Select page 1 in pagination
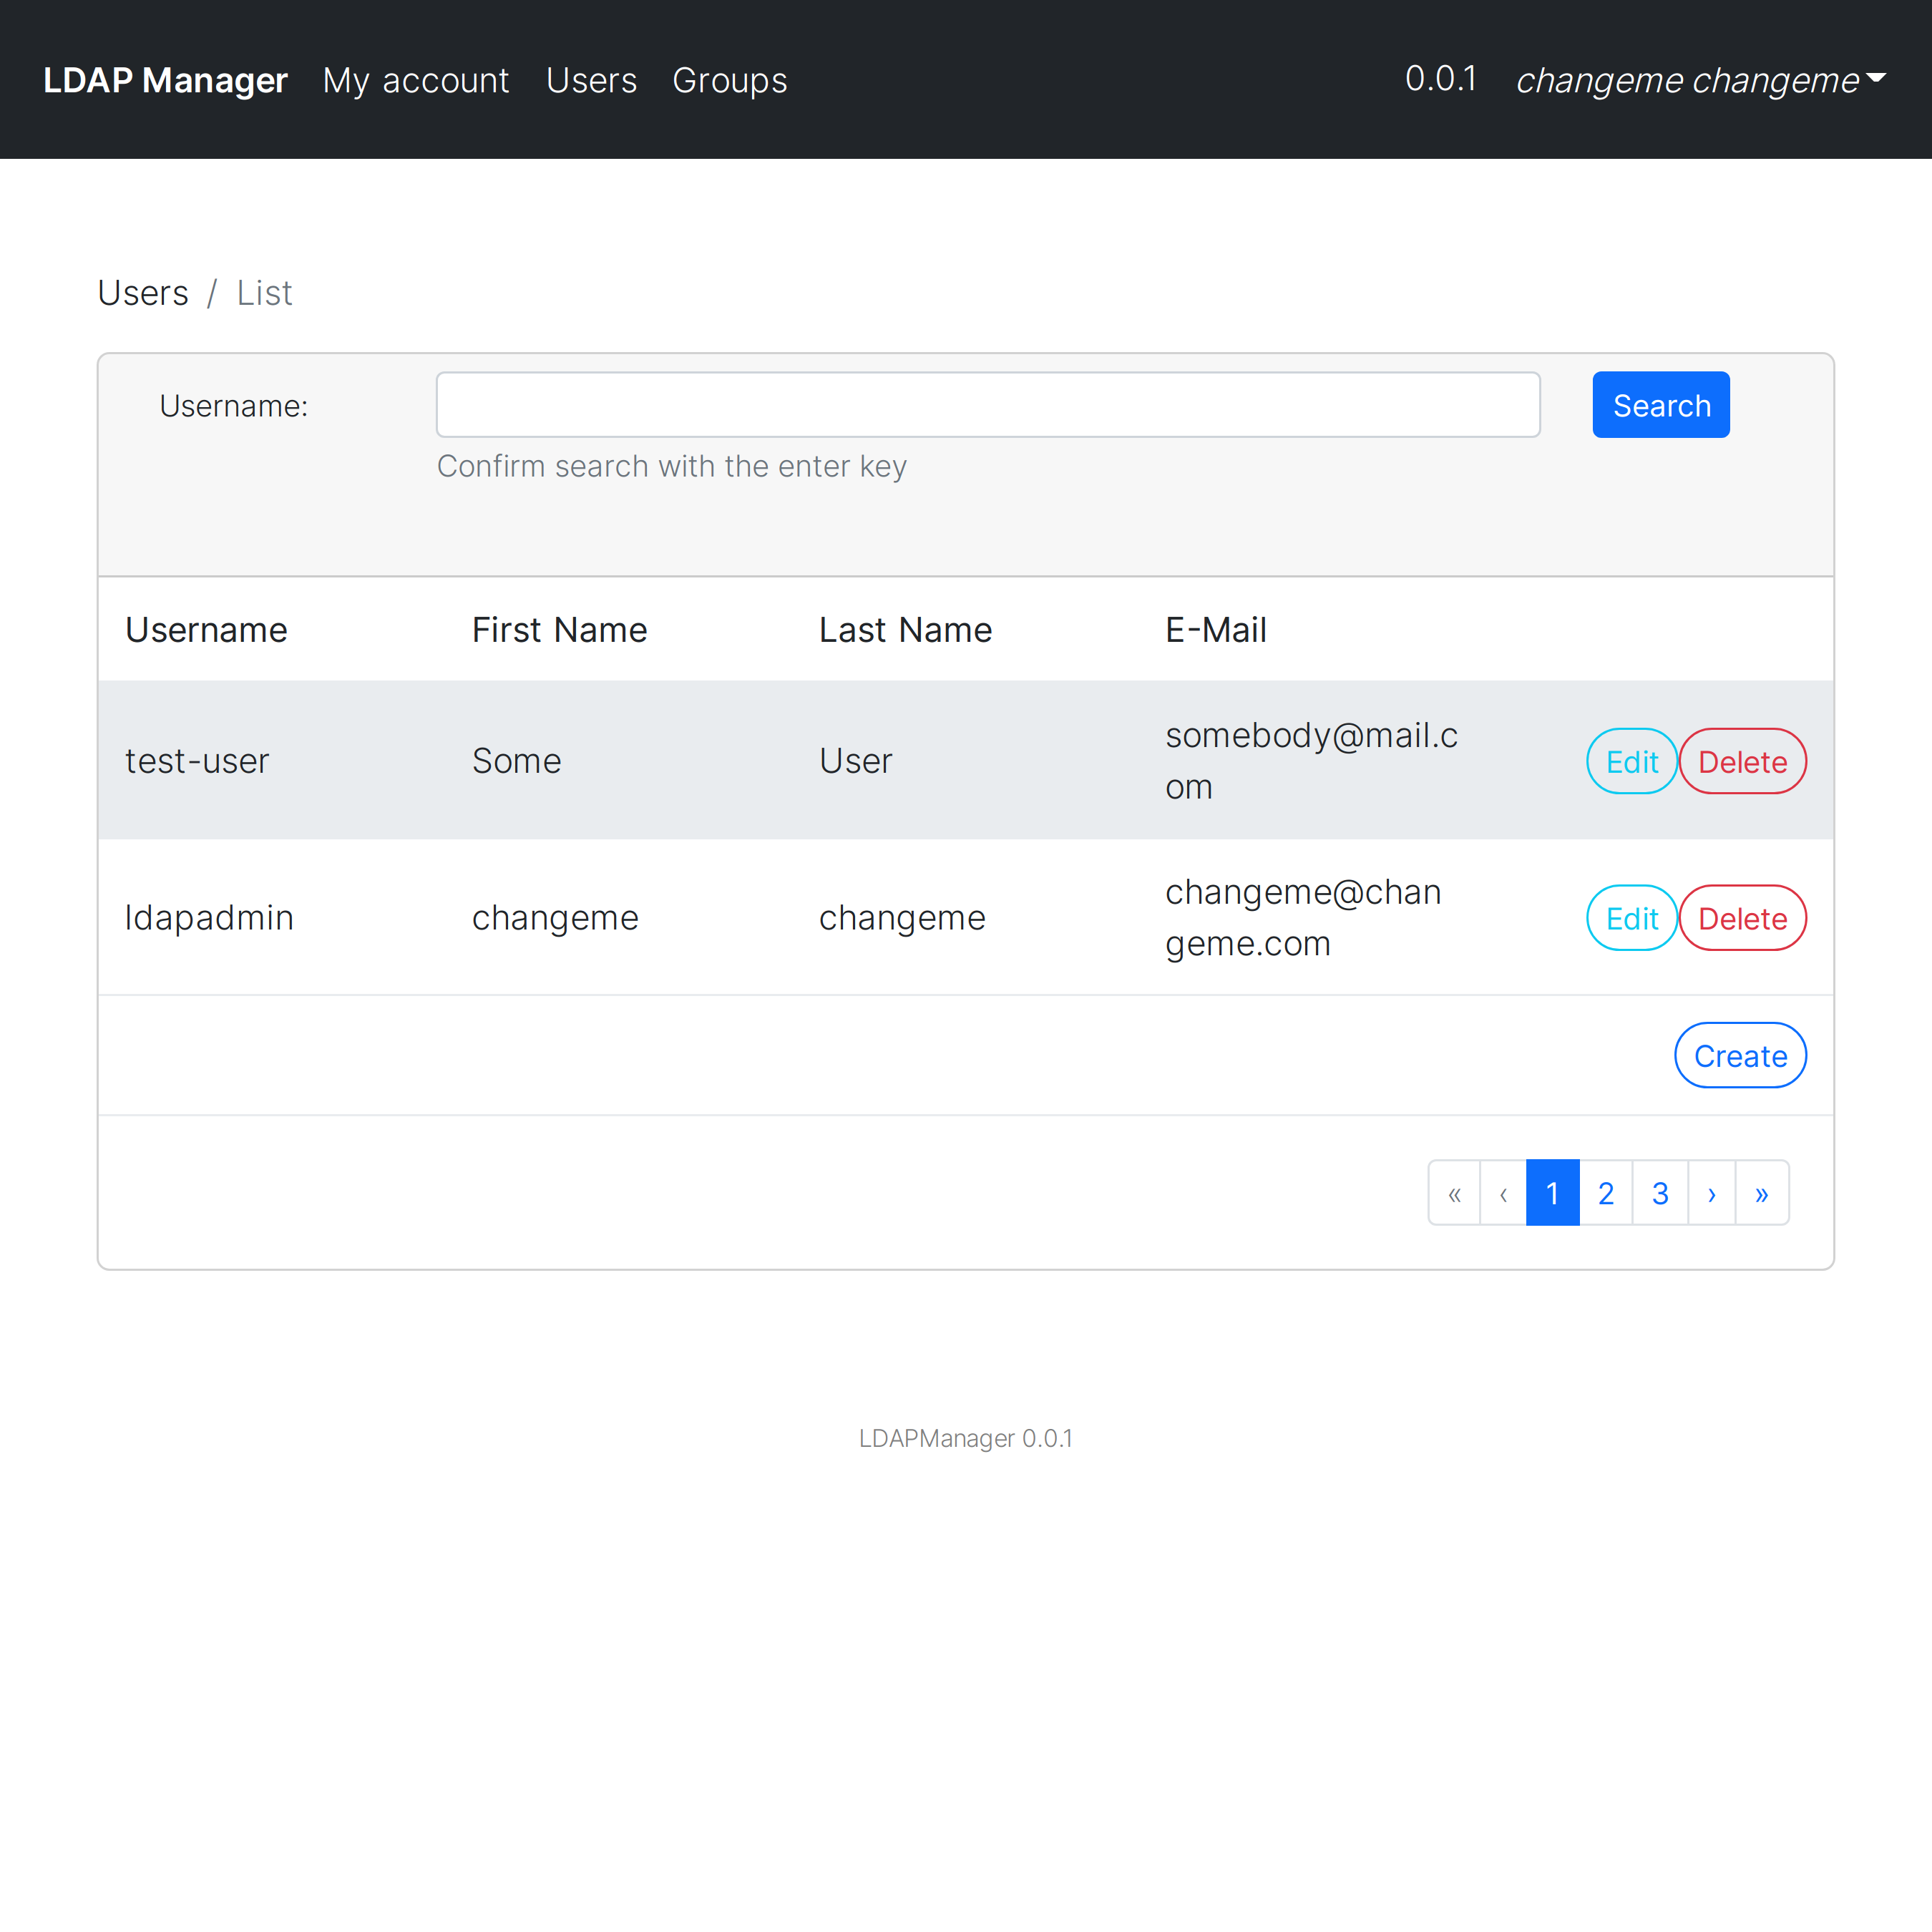Screen dimensions: 1932x1932 click(x=1552, y=1193)
